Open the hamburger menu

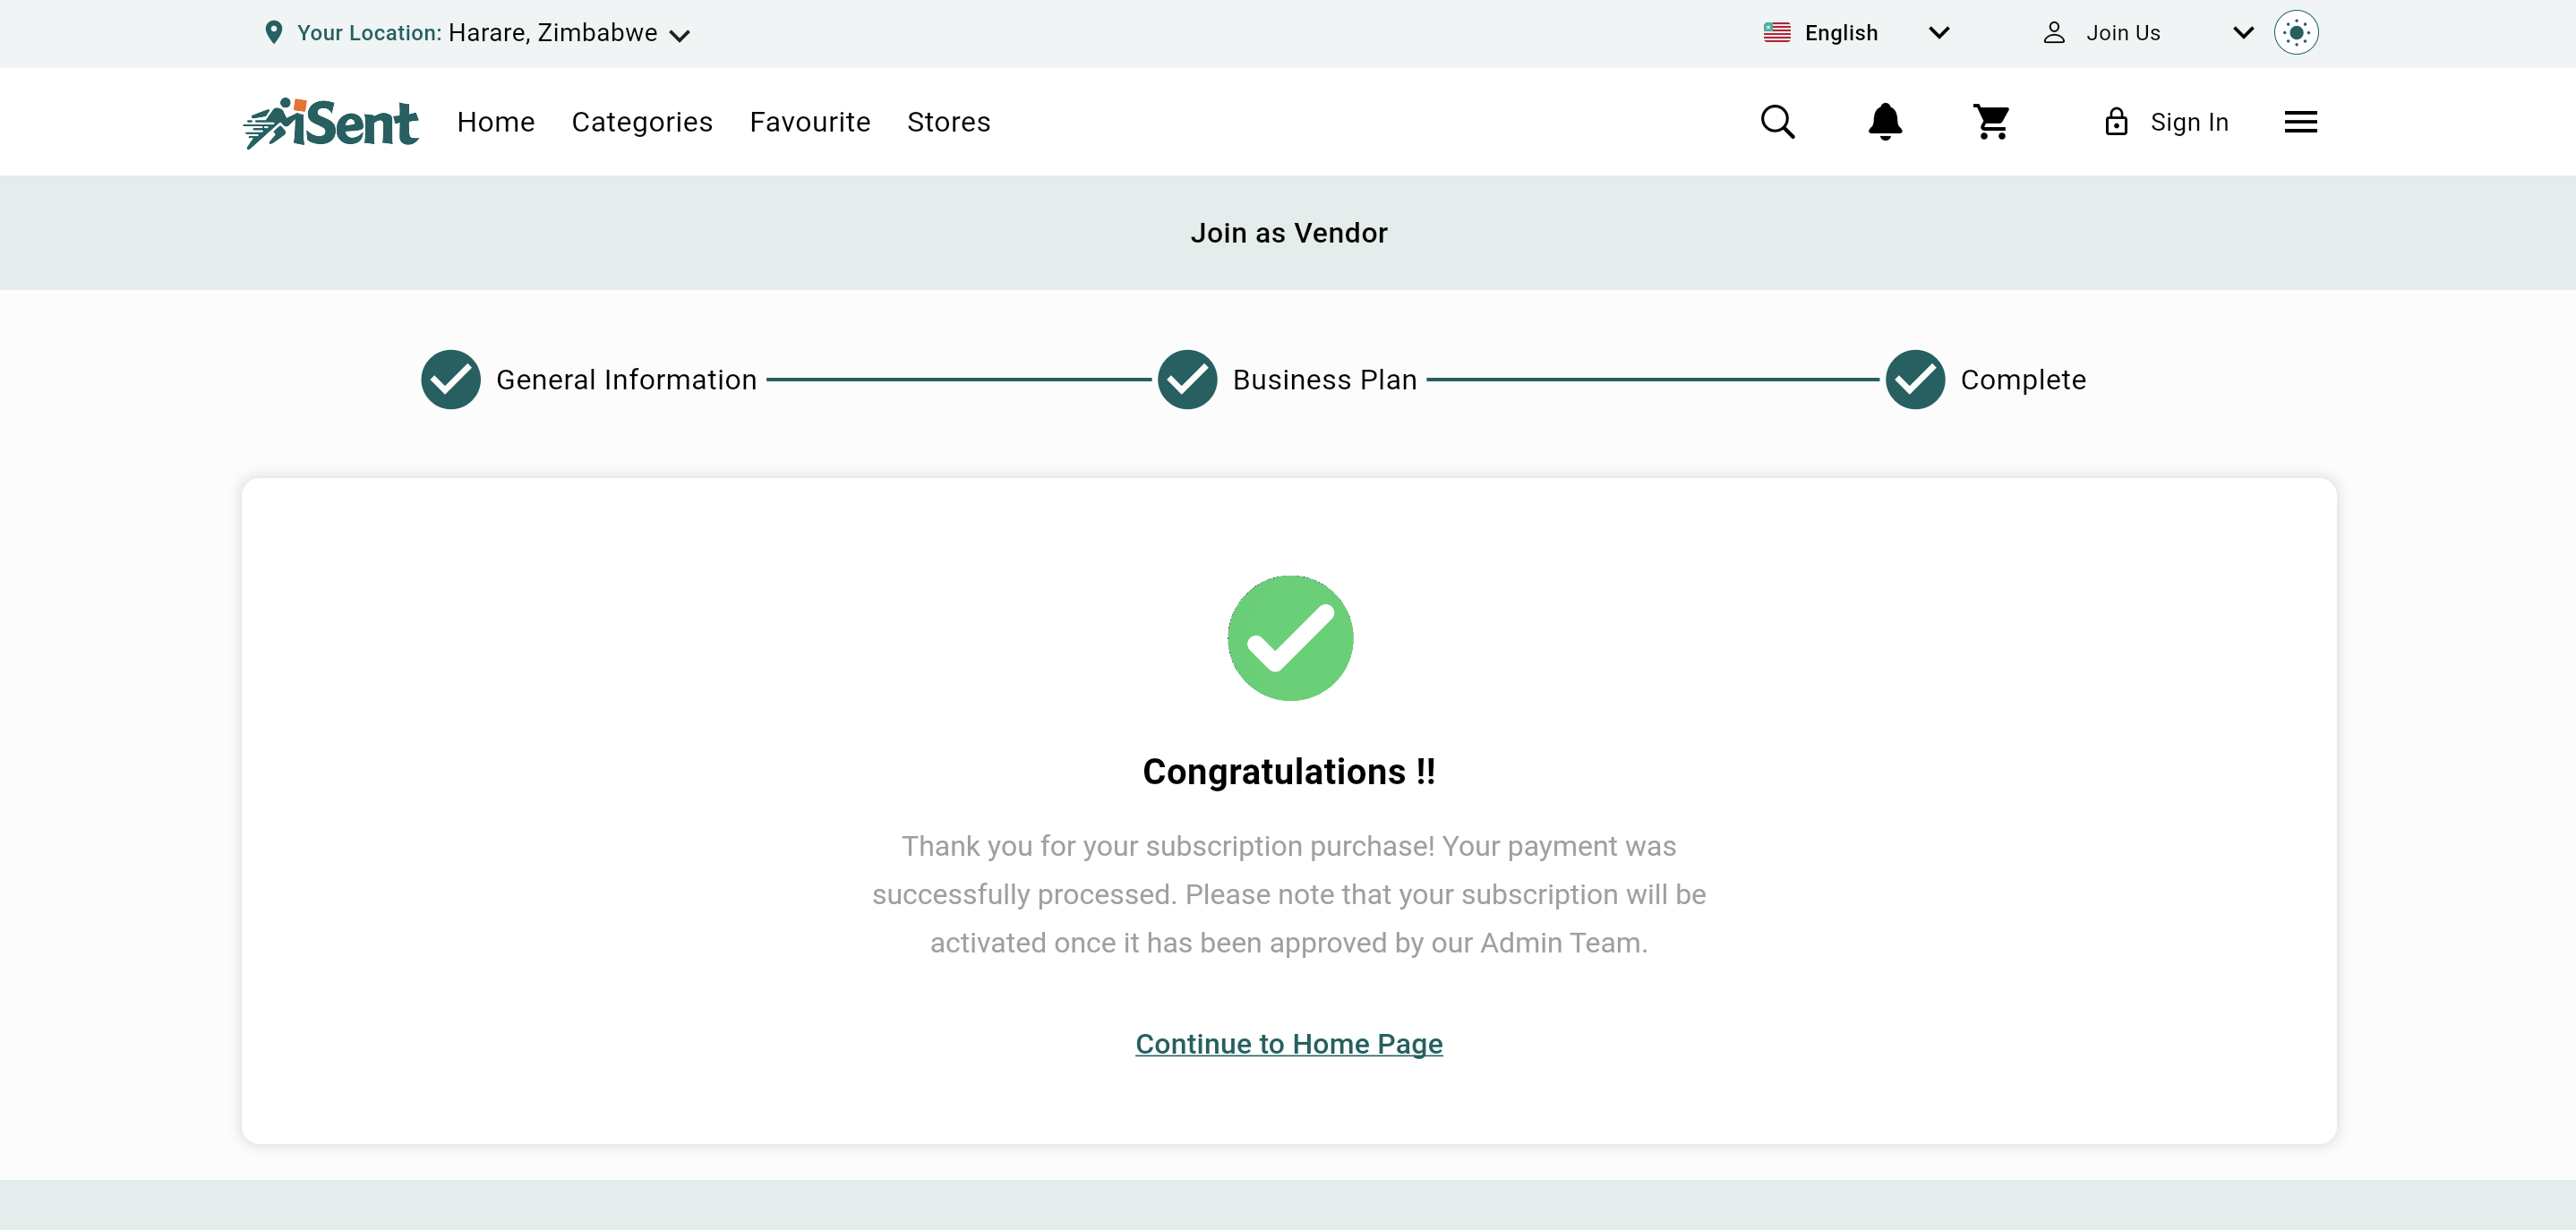2300,122
